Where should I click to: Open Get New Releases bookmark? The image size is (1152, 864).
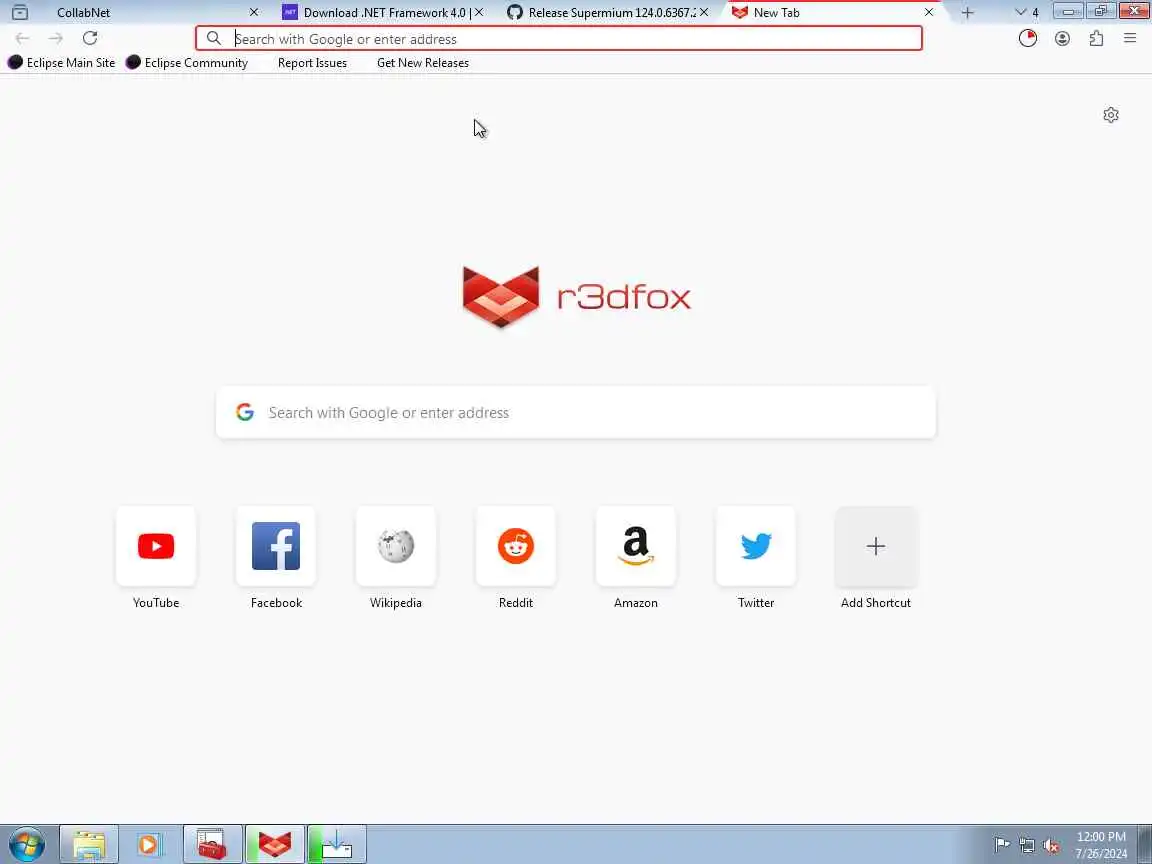tap(422, 62)
